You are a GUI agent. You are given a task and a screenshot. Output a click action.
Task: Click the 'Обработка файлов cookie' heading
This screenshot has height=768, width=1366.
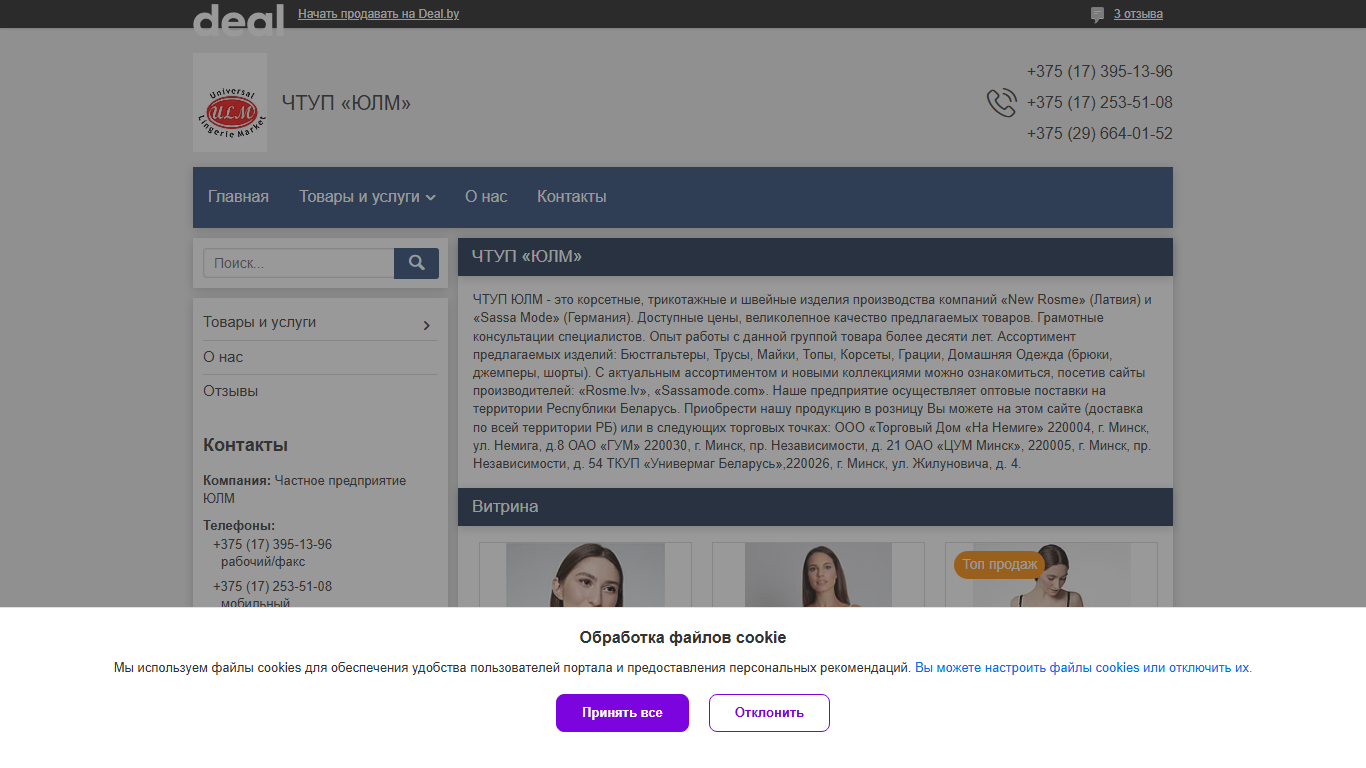tap(683, 638)
